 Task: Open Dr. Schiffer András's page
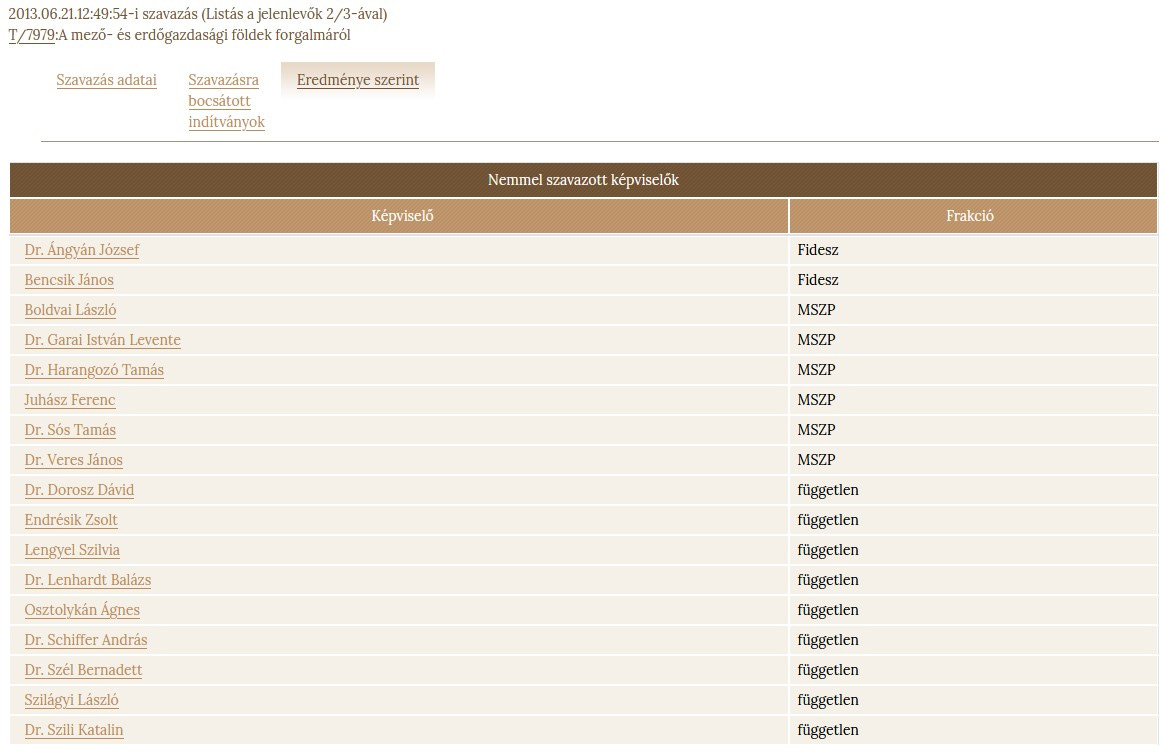pyautogui.click(x=86, y=640)
